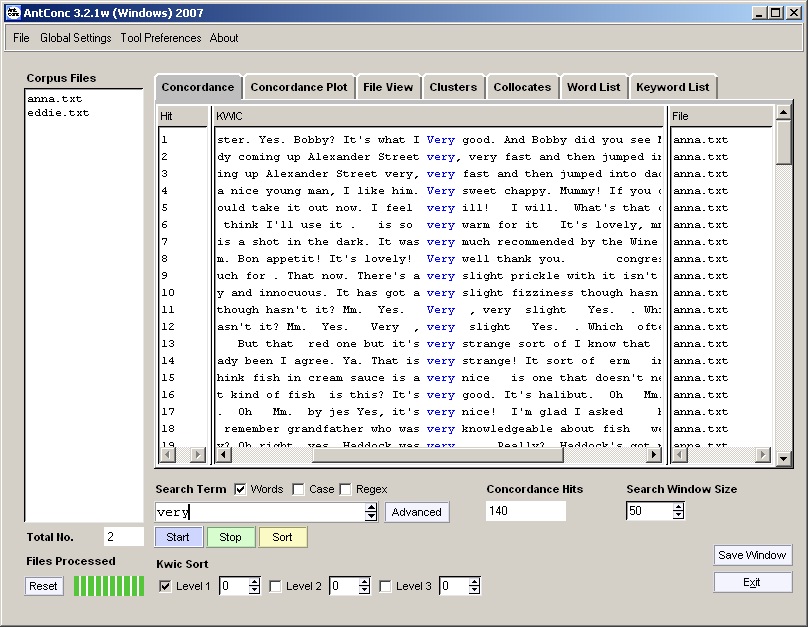Open the Word List tab
Screen dimensions: 808x627
(593, 87)
